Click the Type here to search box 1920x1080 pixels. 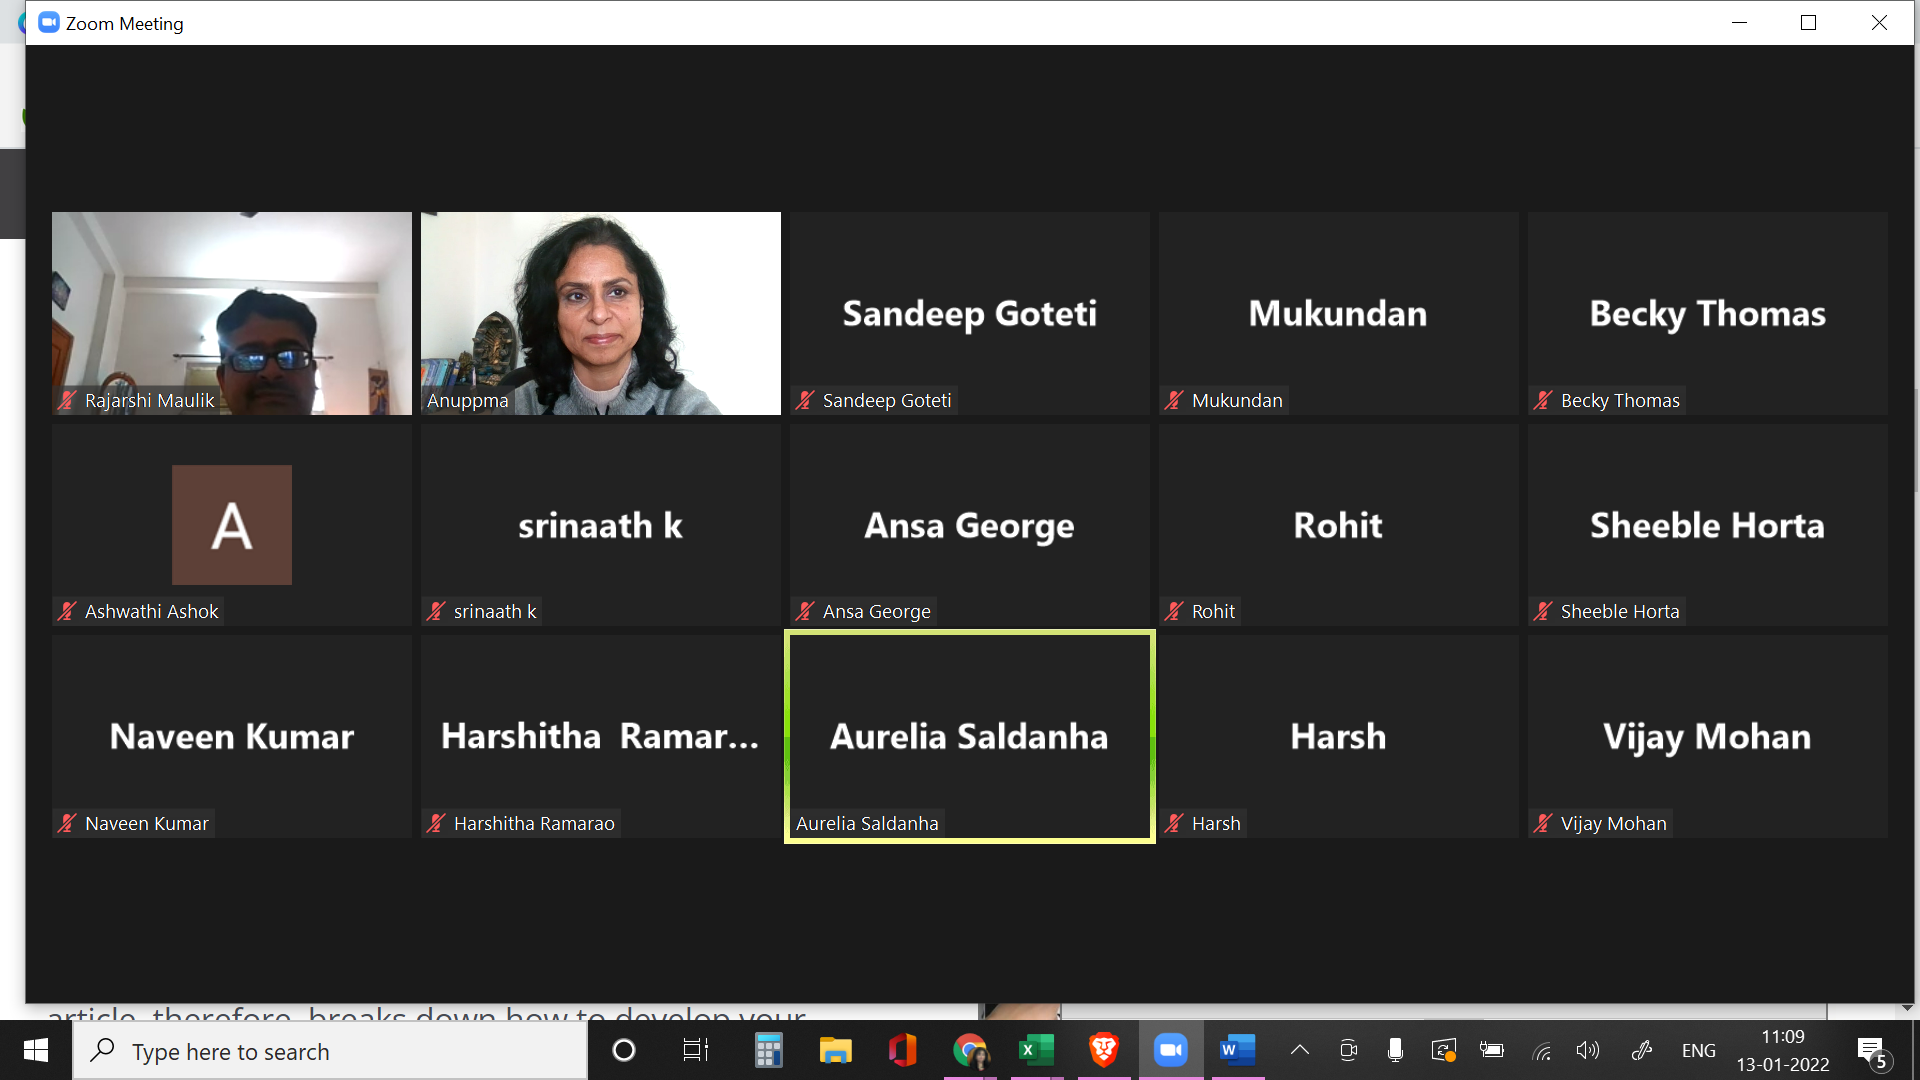click(330, 1052)
